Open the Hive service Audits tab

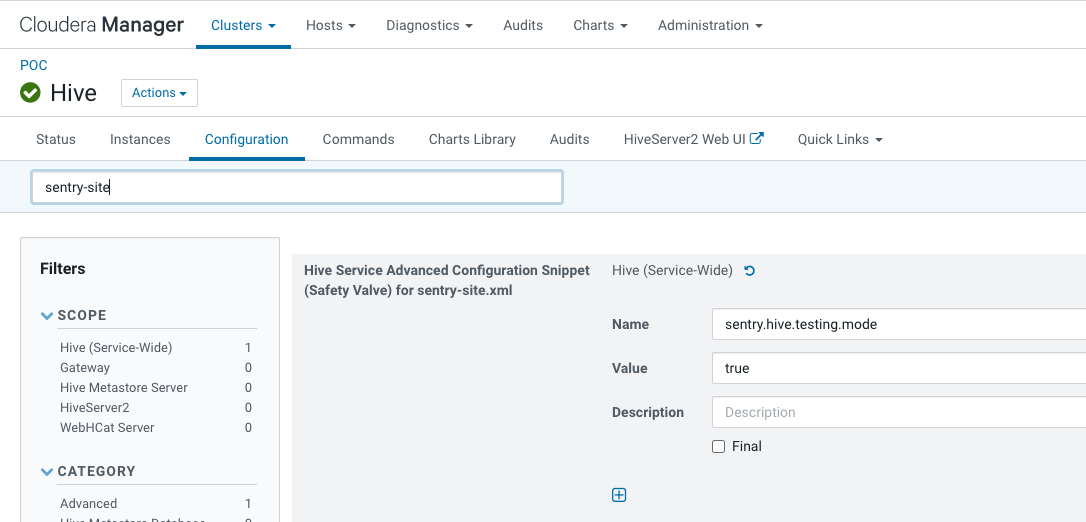(x=569, y=139)
